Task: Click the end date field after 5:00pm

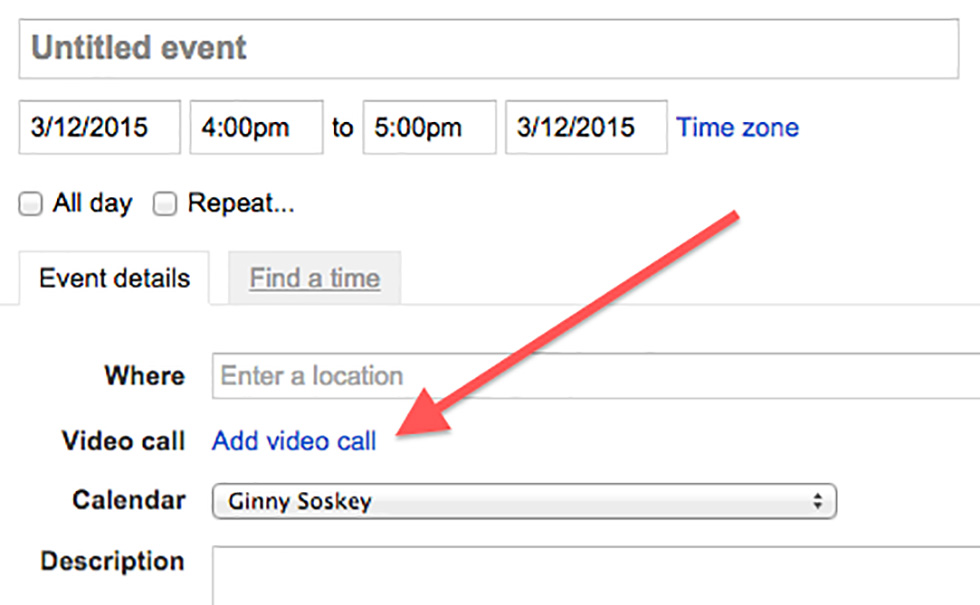Action: (586, 127)
